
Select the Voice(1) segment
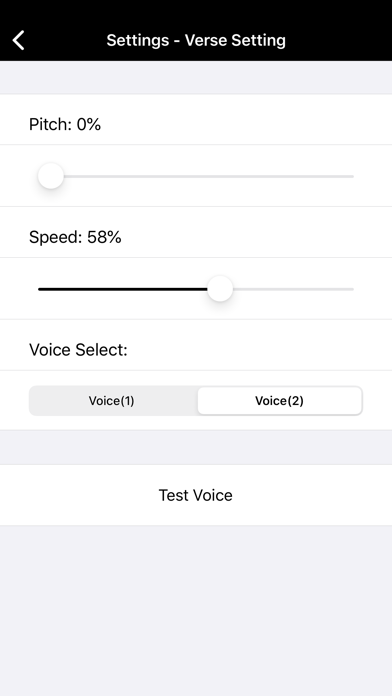[112, 401]
